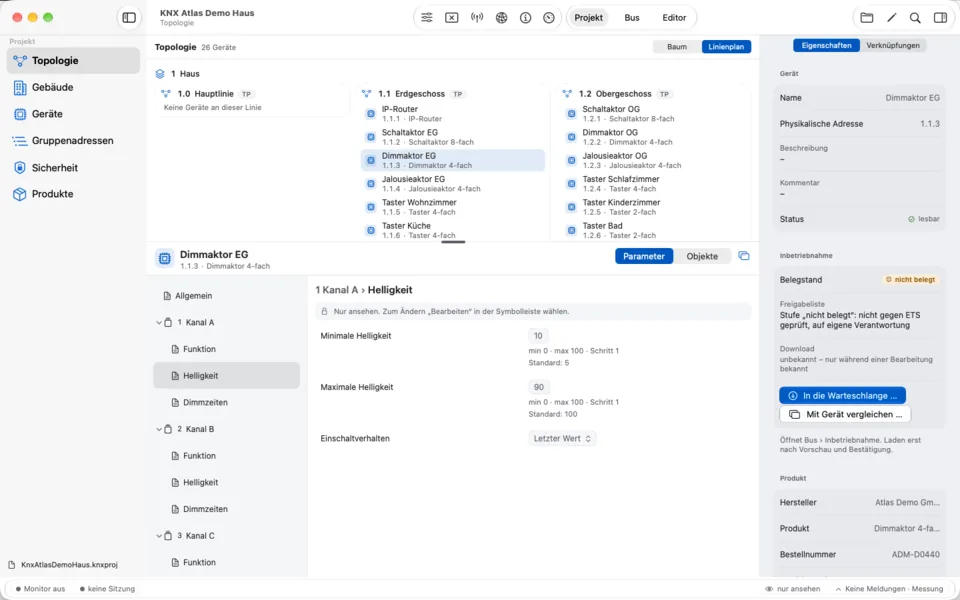Click the pencil Bearbeiten icon
This screenshot has width=960, height=600.
(891, 18)
